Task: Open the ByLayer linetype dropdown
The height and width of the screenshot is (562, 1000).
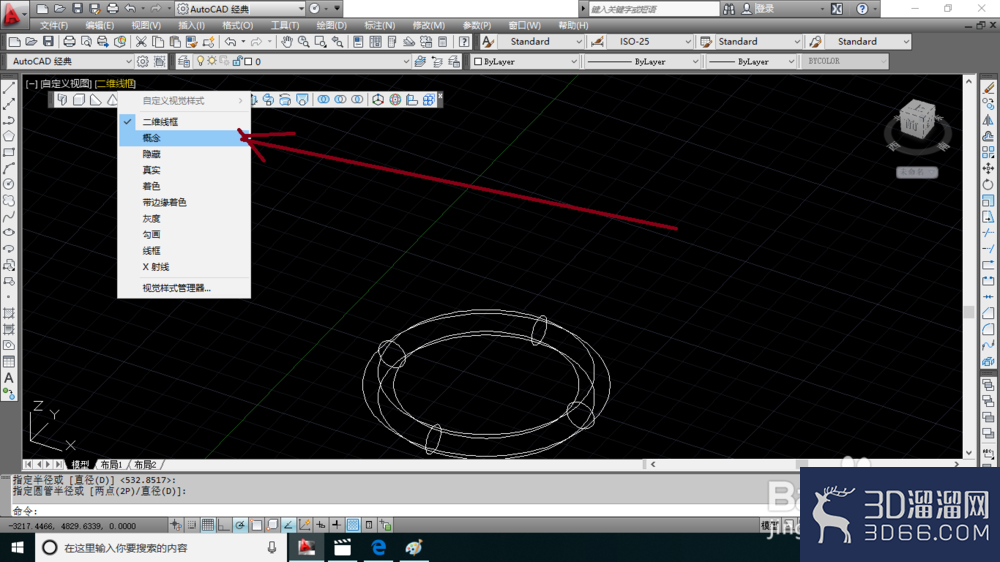Action: click(642, 62)
